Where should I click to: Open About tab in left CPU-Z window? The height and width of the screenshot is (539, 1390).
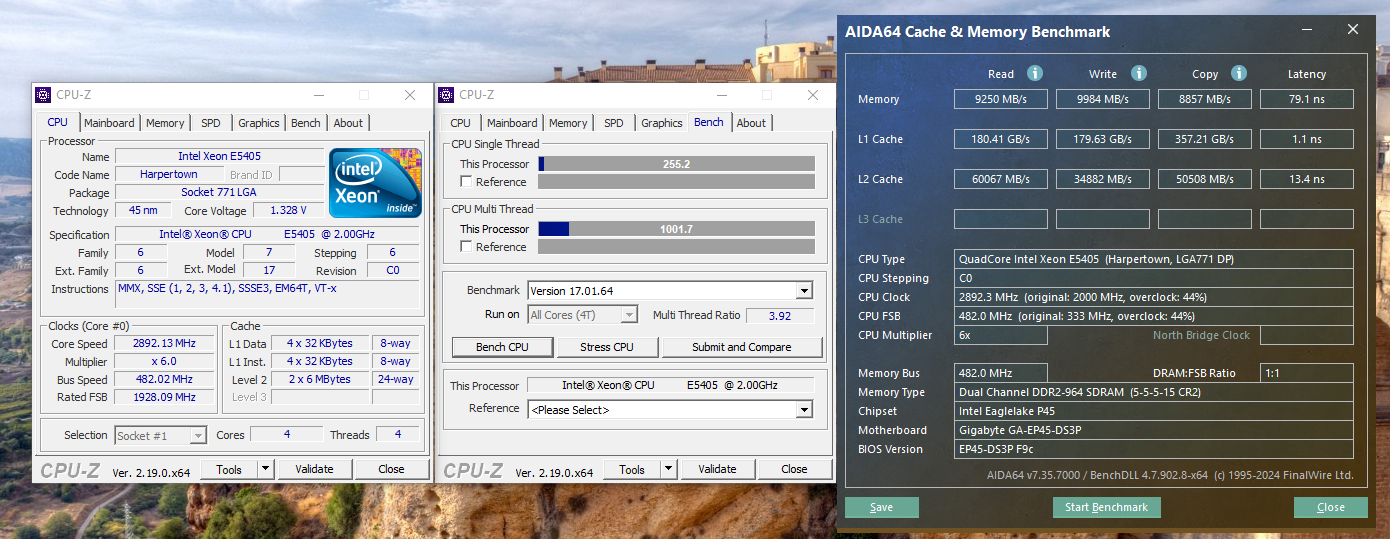348,123
